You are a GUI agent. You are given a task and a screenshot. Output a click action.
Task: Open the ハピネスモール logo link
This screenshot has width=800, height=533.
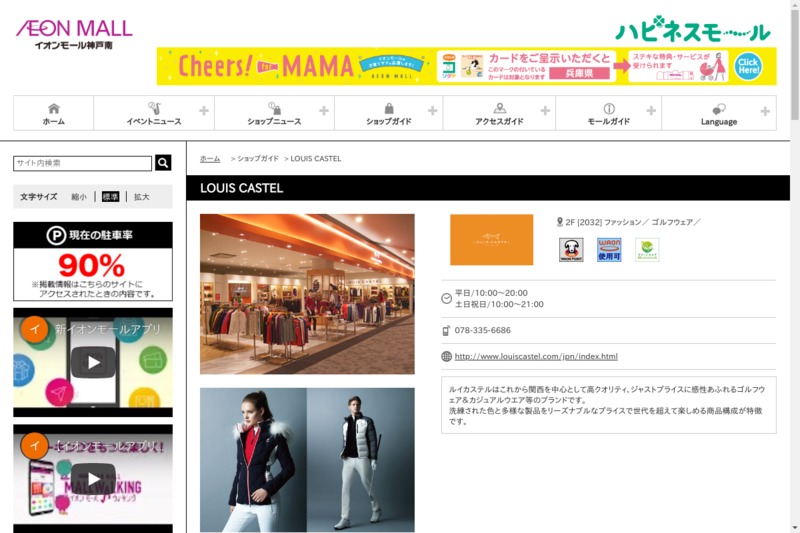pos(693,29)
